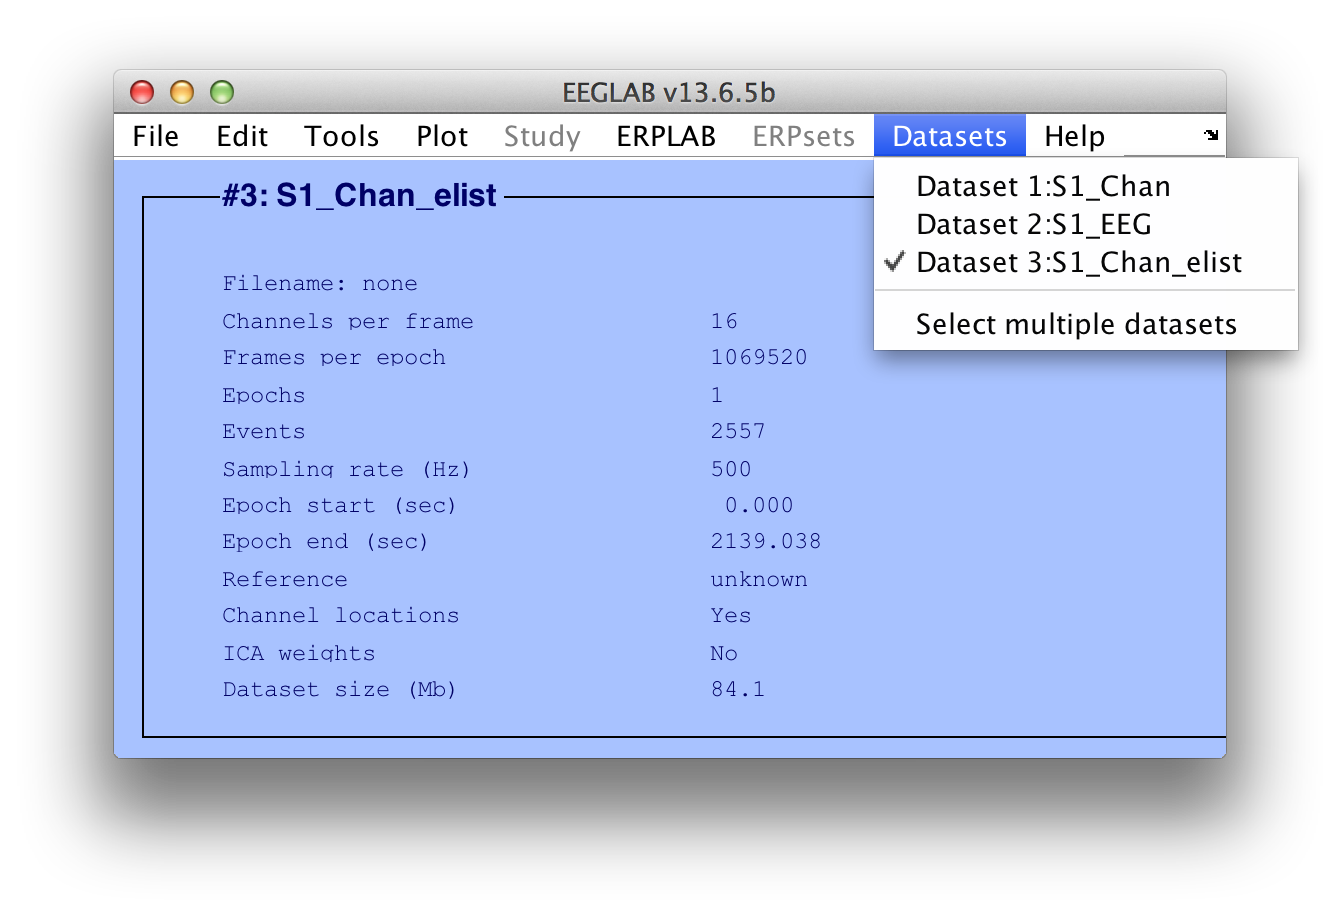Click the Channel locations label
The width and height of the screenshot is (1340, 916).
[x=341, y=616]
